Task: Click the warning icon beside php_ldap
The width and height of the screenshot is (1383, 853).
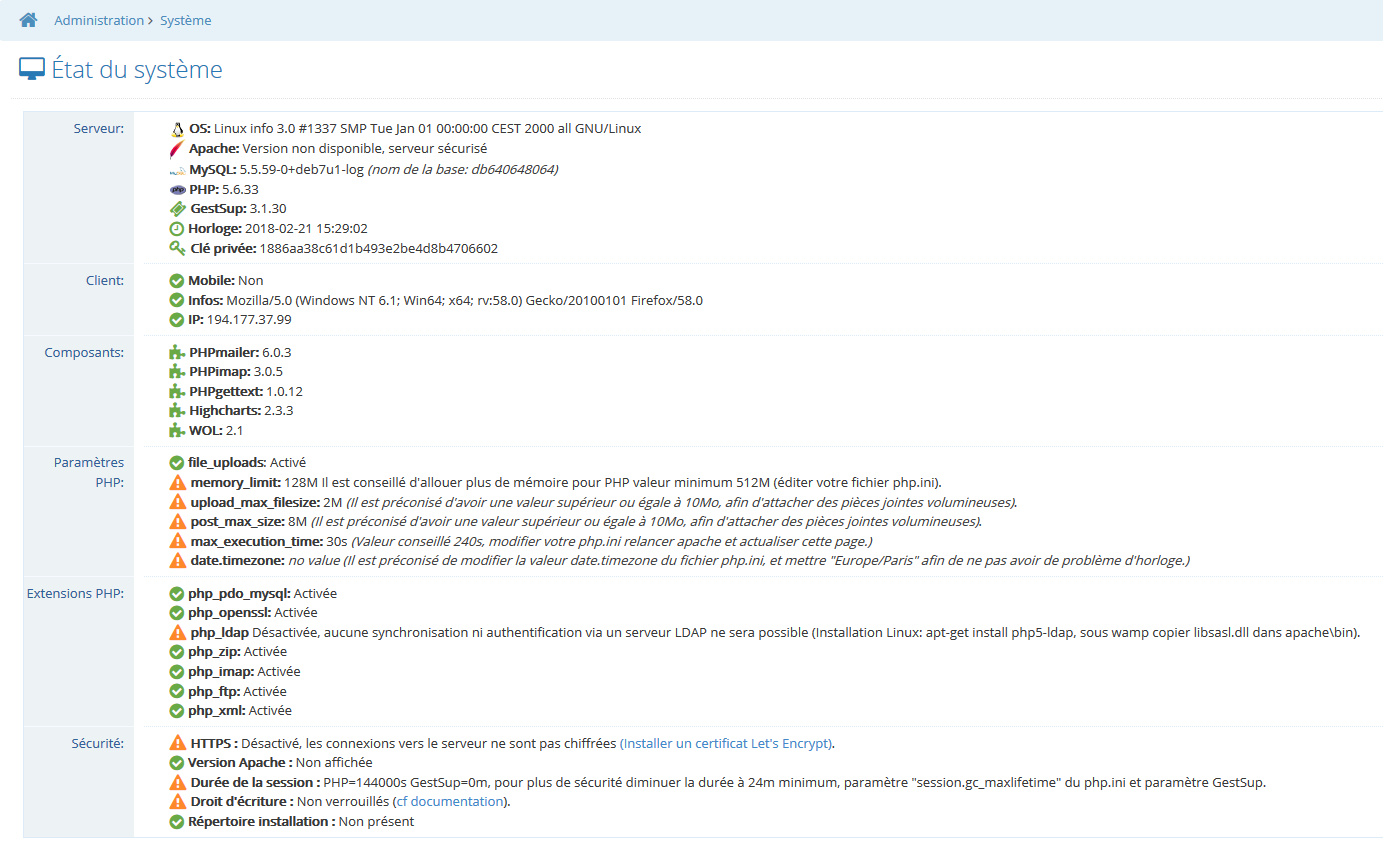Action: (178, 633)
